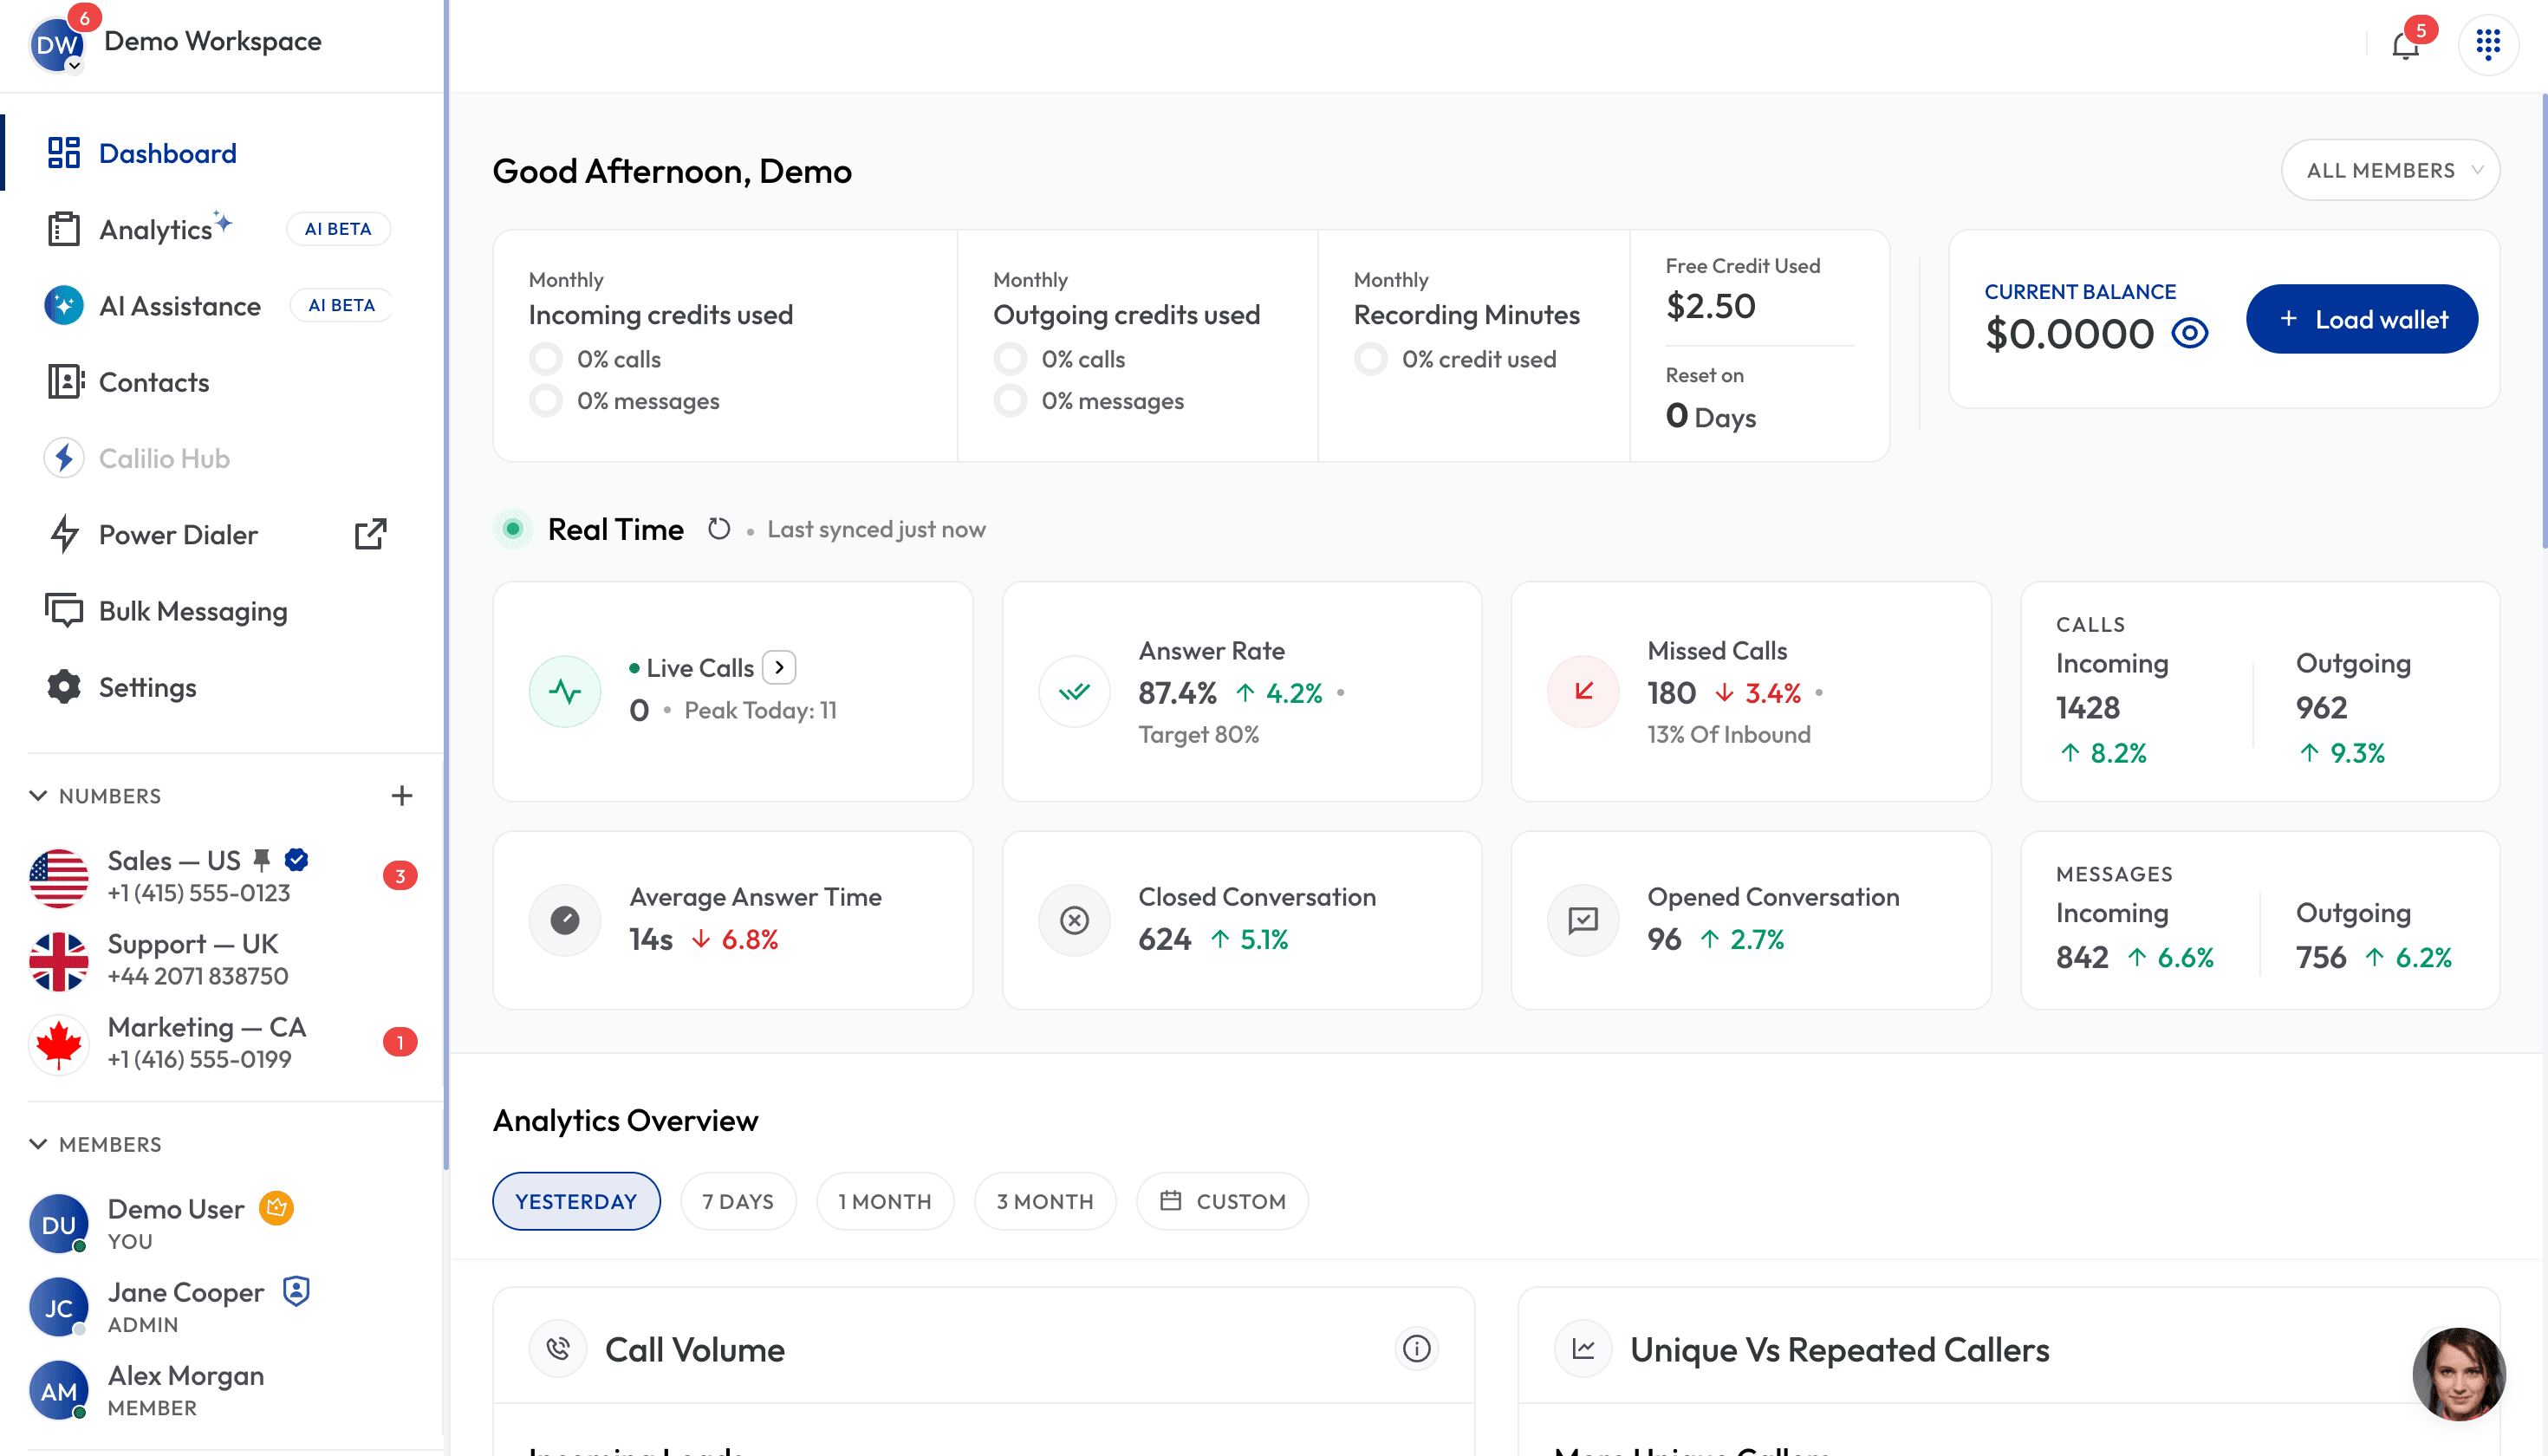2548x1456 pixels.
Task: Refresh the Real Time sync icon
Action: 719,529
